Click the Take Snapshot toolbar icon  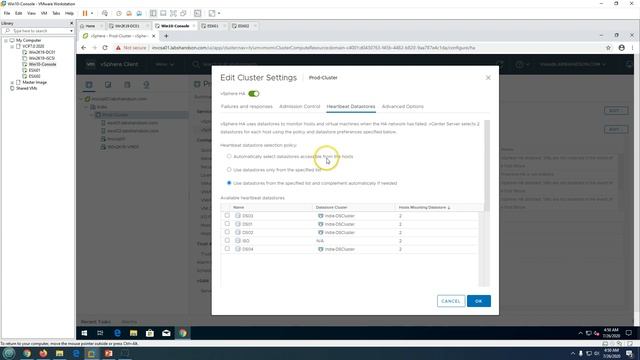[119, 13]
